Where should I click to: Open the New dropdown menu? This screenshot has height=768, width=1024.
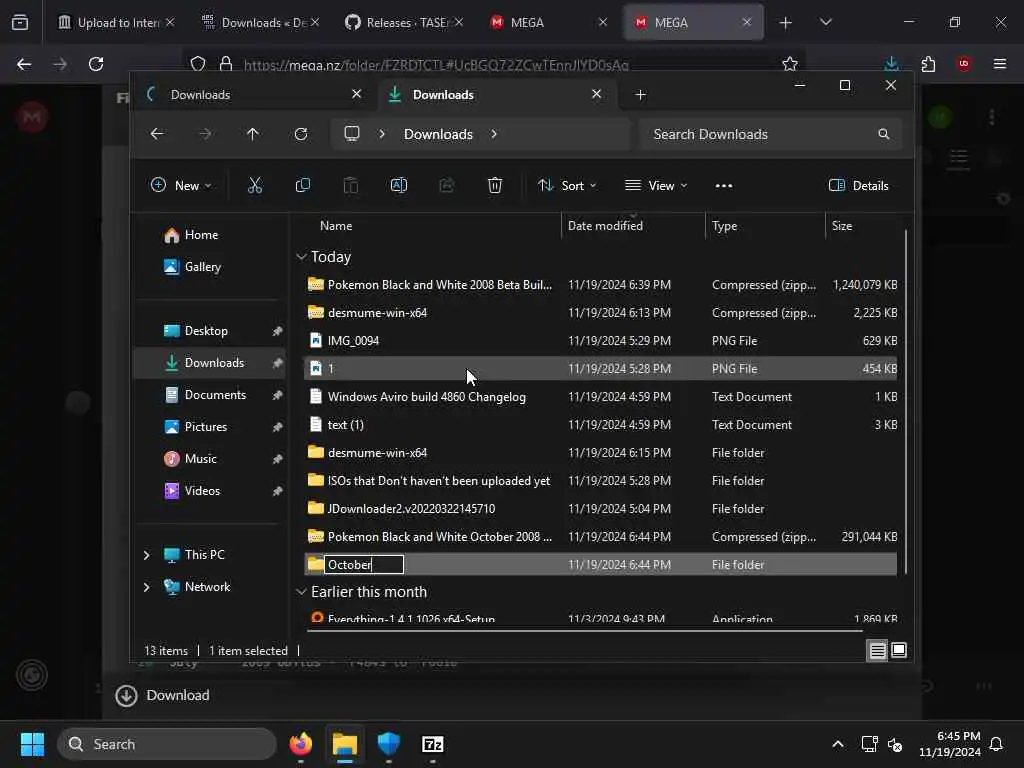point(181,185)
